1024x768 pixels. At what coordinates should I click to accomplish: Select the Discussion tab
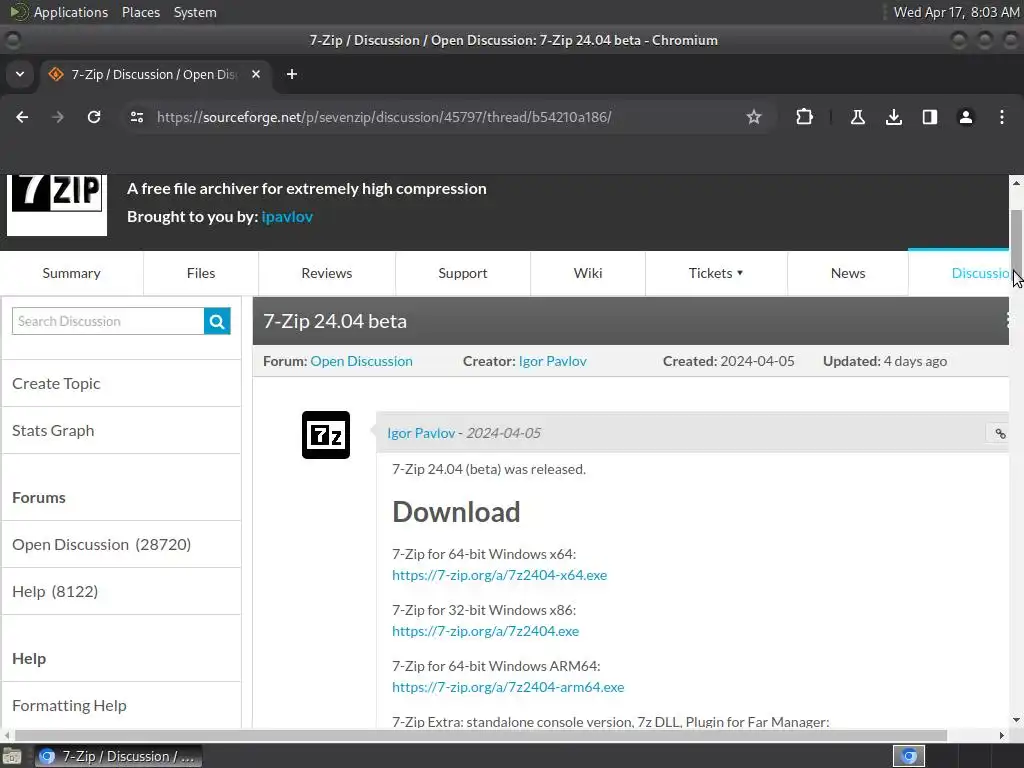click(x=959, y=273)
